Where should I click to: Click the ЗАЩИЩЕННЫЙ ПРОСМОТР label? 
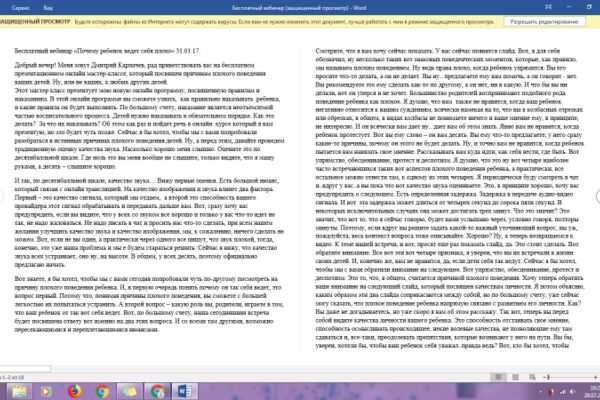(35, 22)
